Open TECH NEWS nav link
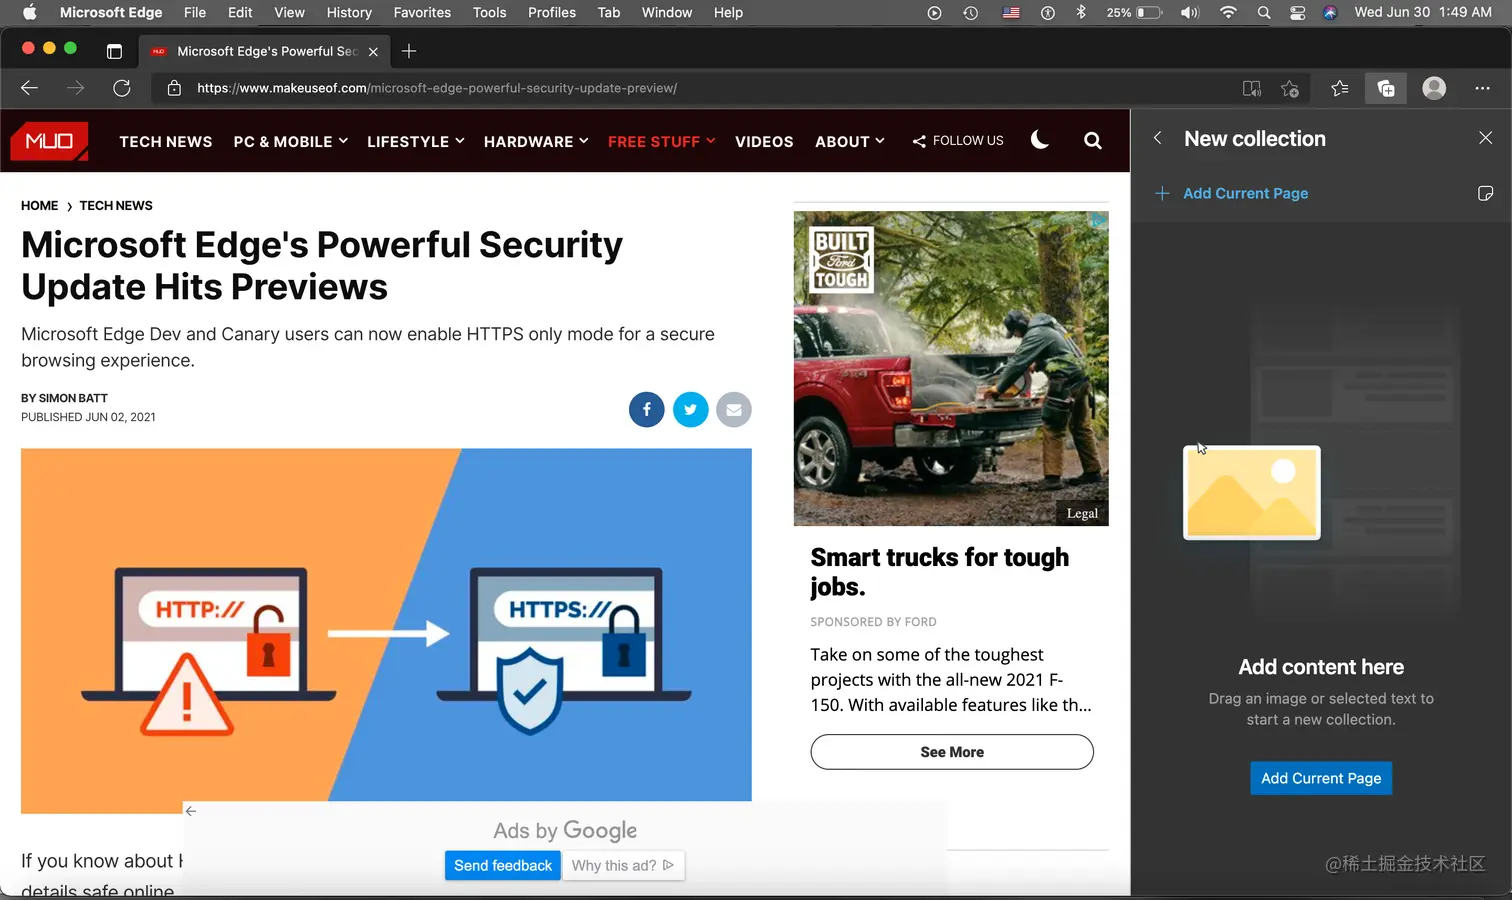This screenshot has width=1512, height=900. [166, 141]
